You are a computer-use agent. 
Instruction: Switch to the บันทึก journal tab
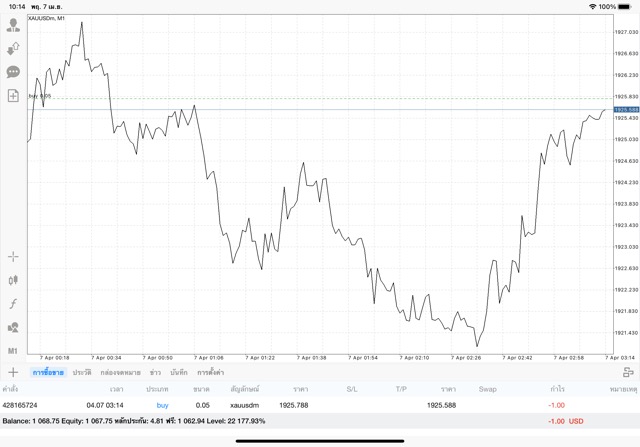(179, 372)
